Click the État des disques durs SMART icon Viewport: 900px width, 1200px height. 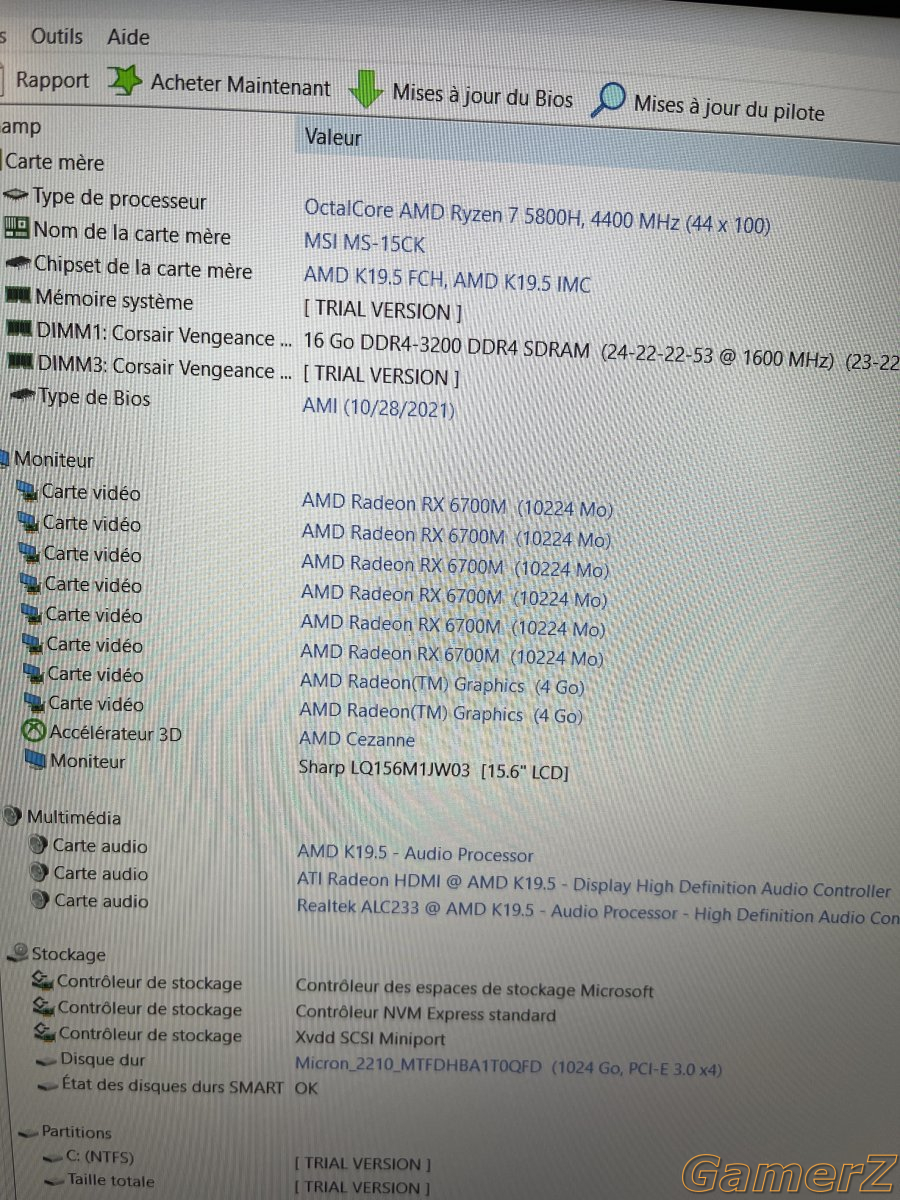coord(47,1086)
